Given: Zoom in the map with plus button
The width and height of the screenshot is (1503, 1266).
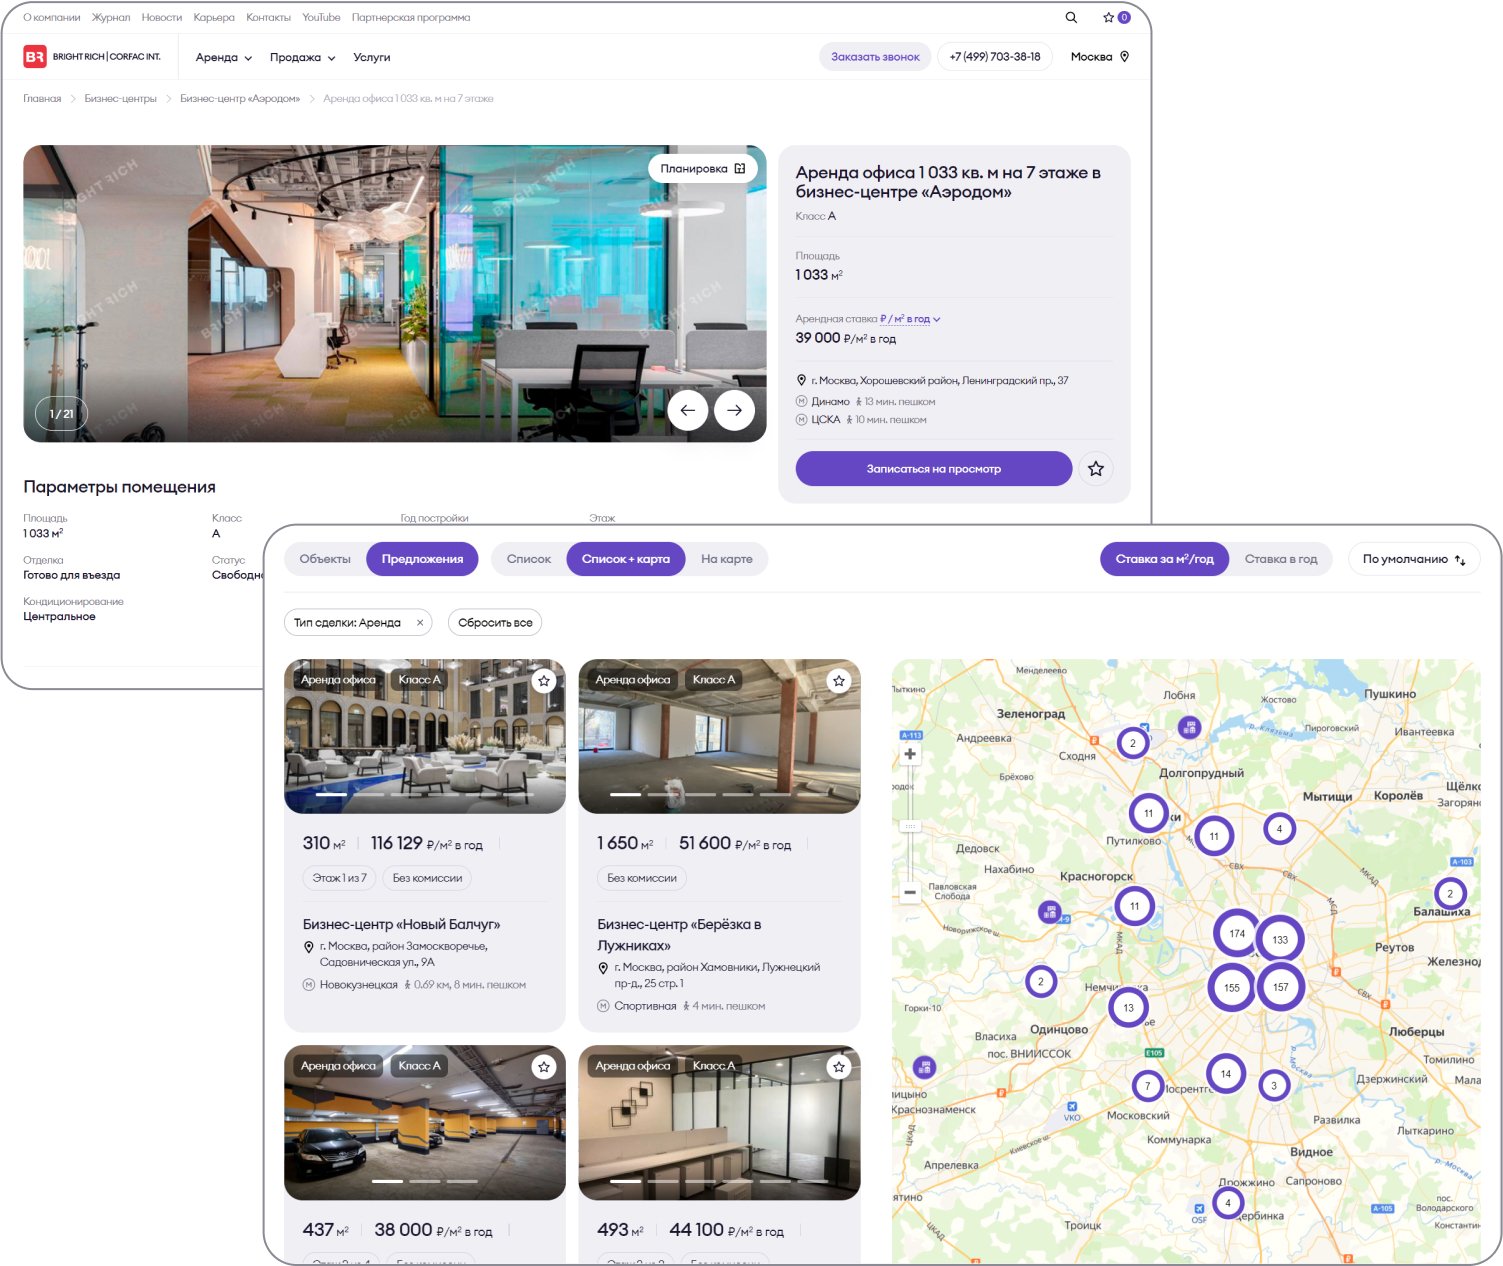Looking at the screenshot, I should (x=910, y=755).
